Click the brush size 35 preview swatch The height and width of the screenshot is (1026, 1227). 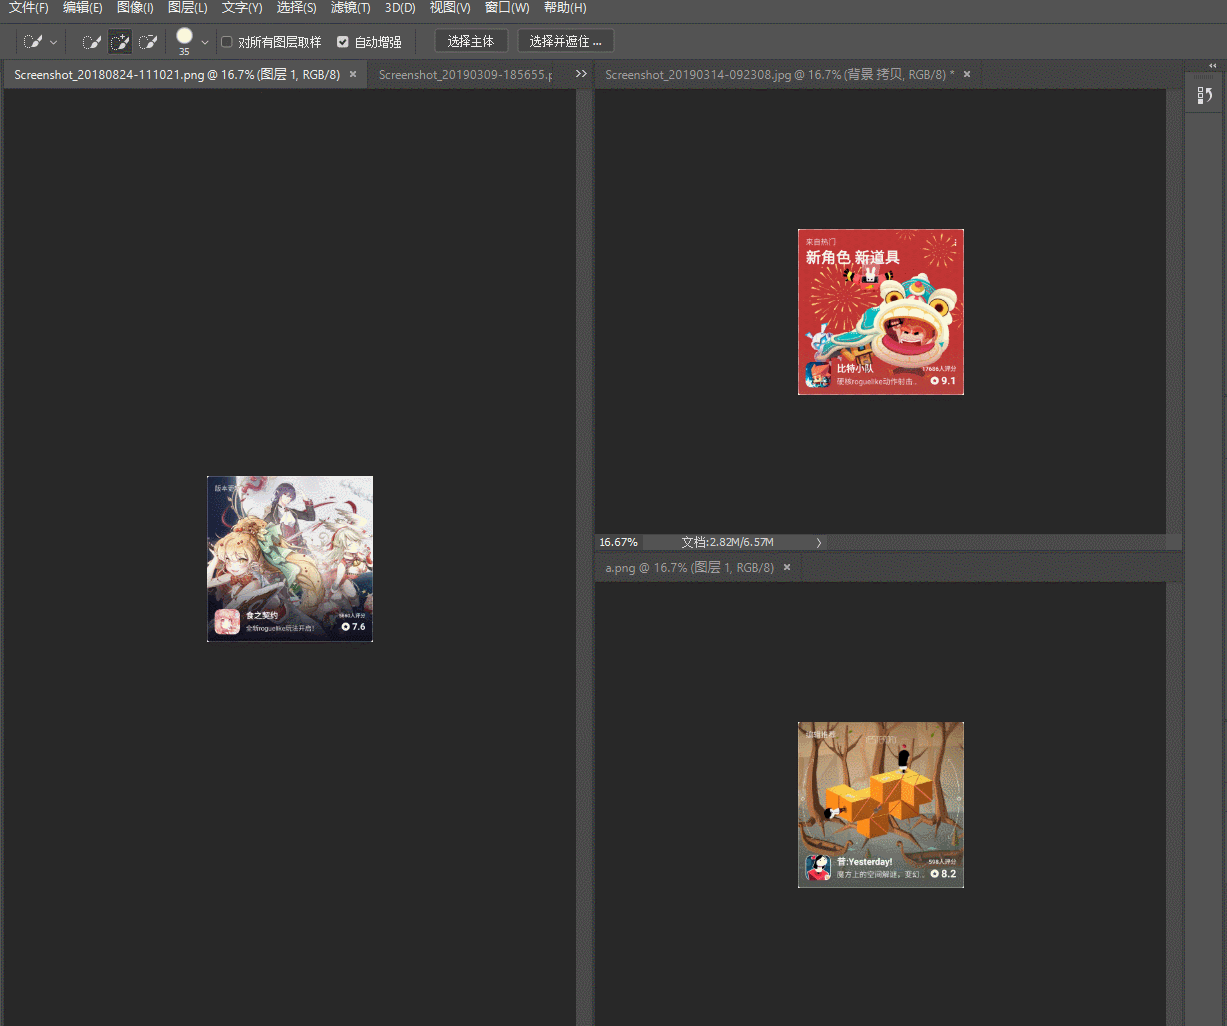pos(184,37)
